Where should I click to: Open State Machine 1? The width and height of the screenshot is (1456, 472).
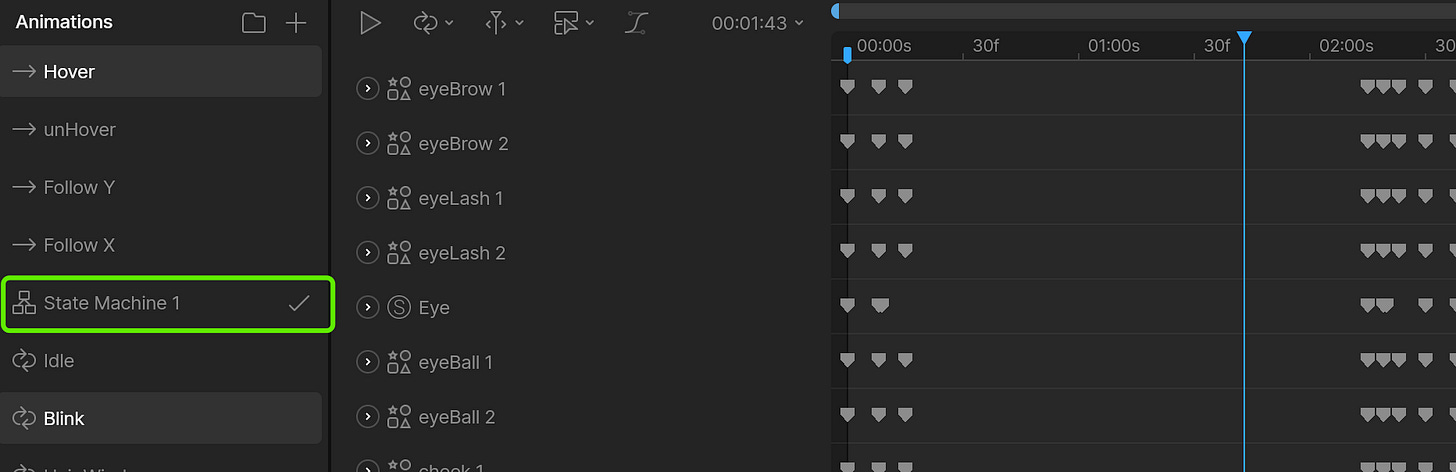coord(166,303)
